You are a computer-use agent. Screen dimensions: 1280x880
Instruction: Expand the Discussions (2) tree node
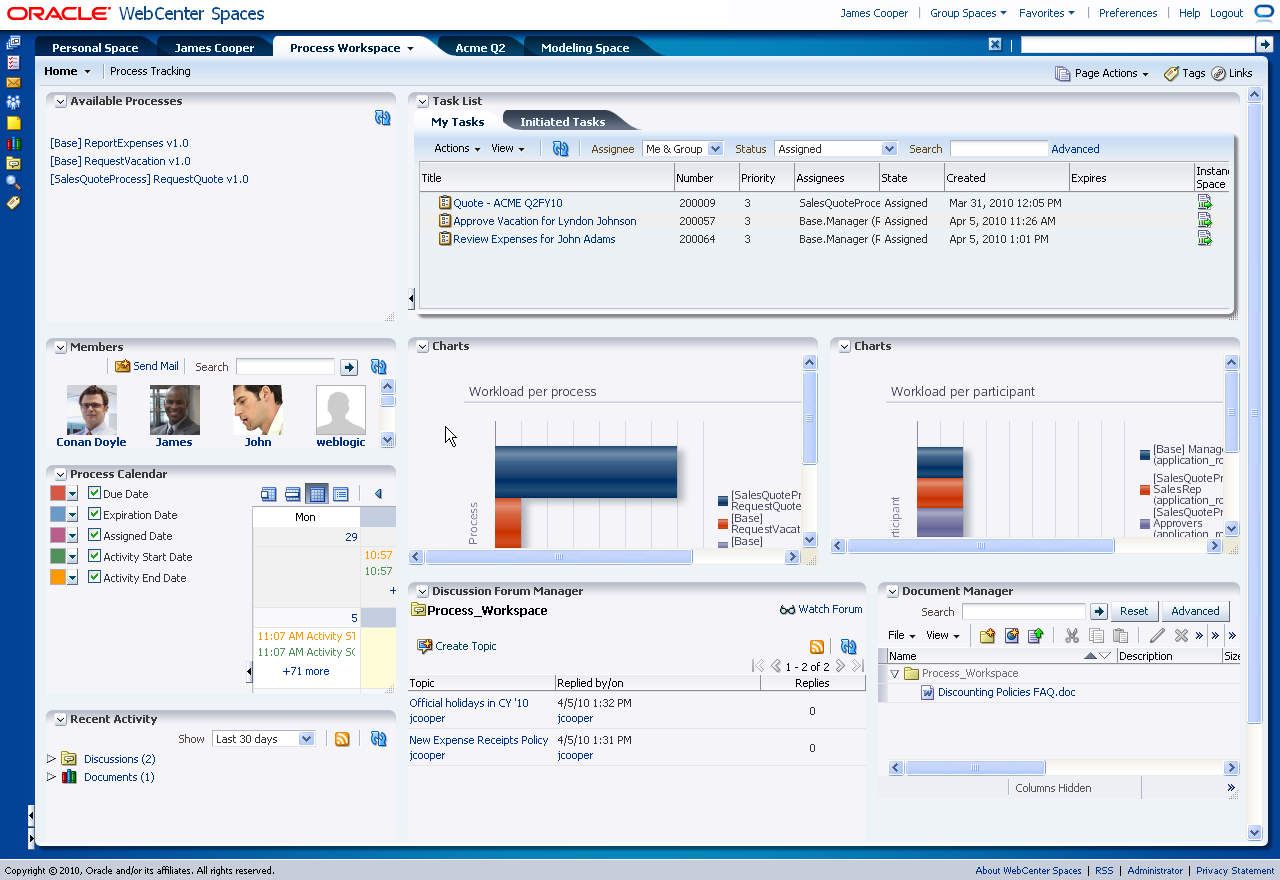(x=52, y=759)
